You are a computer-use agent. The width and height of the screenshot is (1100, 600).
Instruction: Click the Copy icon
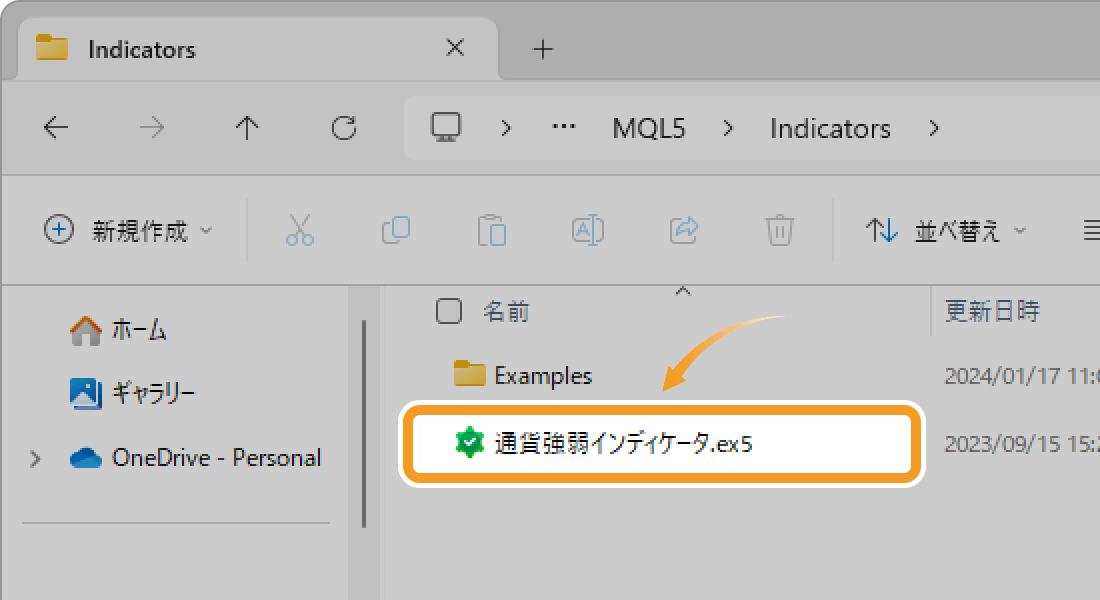[396, 230]
